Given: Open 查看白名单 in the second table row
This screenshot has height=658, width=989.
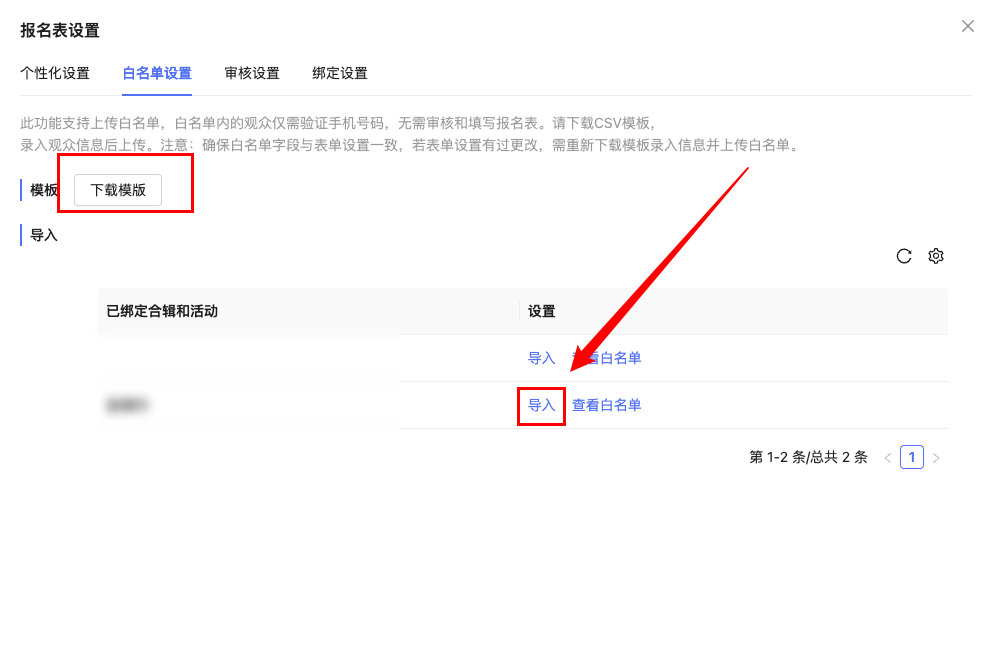Looking at the screenshot, I should click(607, 405).
